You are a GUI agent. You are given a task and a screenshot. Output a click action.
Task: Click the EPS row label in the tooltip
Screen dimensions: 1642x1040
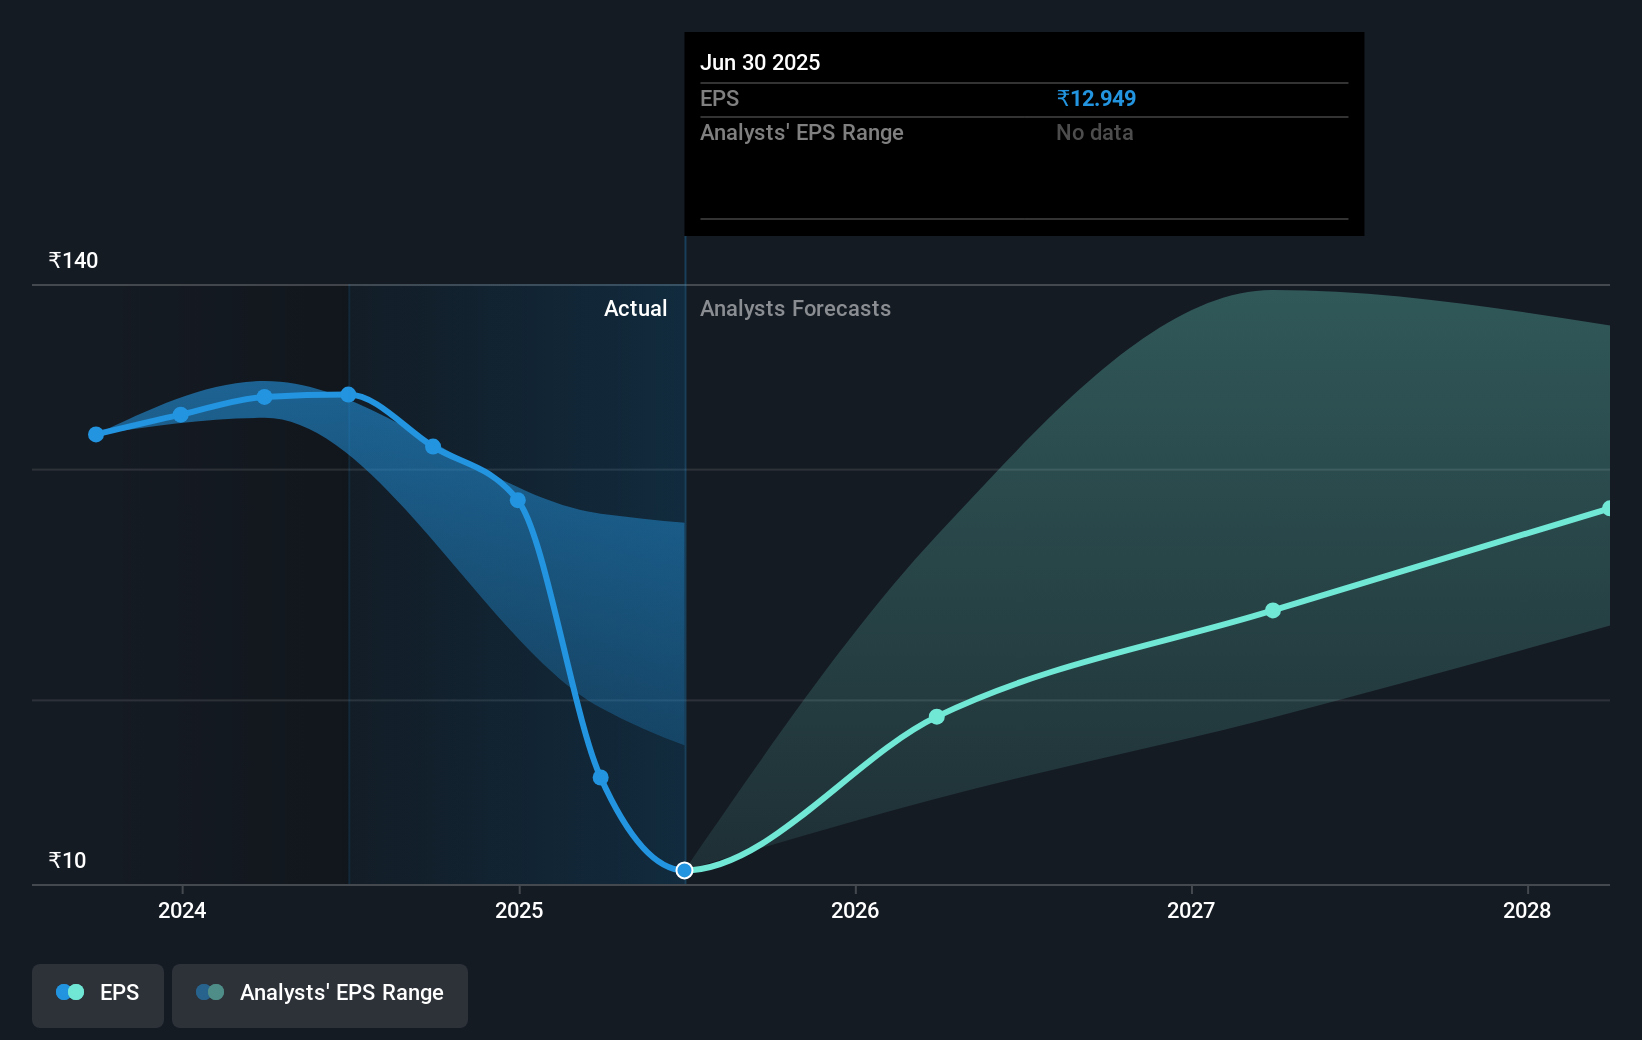click(x=719, y=98)
